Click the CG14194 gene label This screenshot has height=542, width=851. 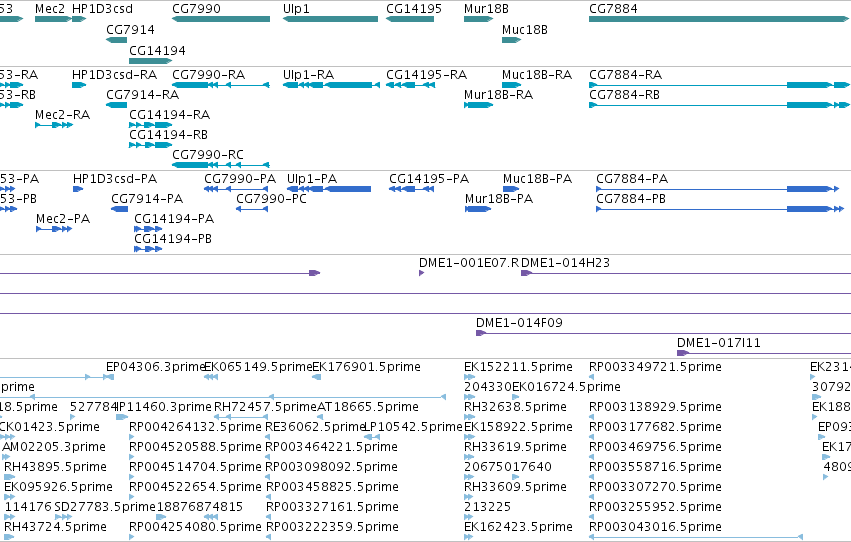[x=157, y=51]
